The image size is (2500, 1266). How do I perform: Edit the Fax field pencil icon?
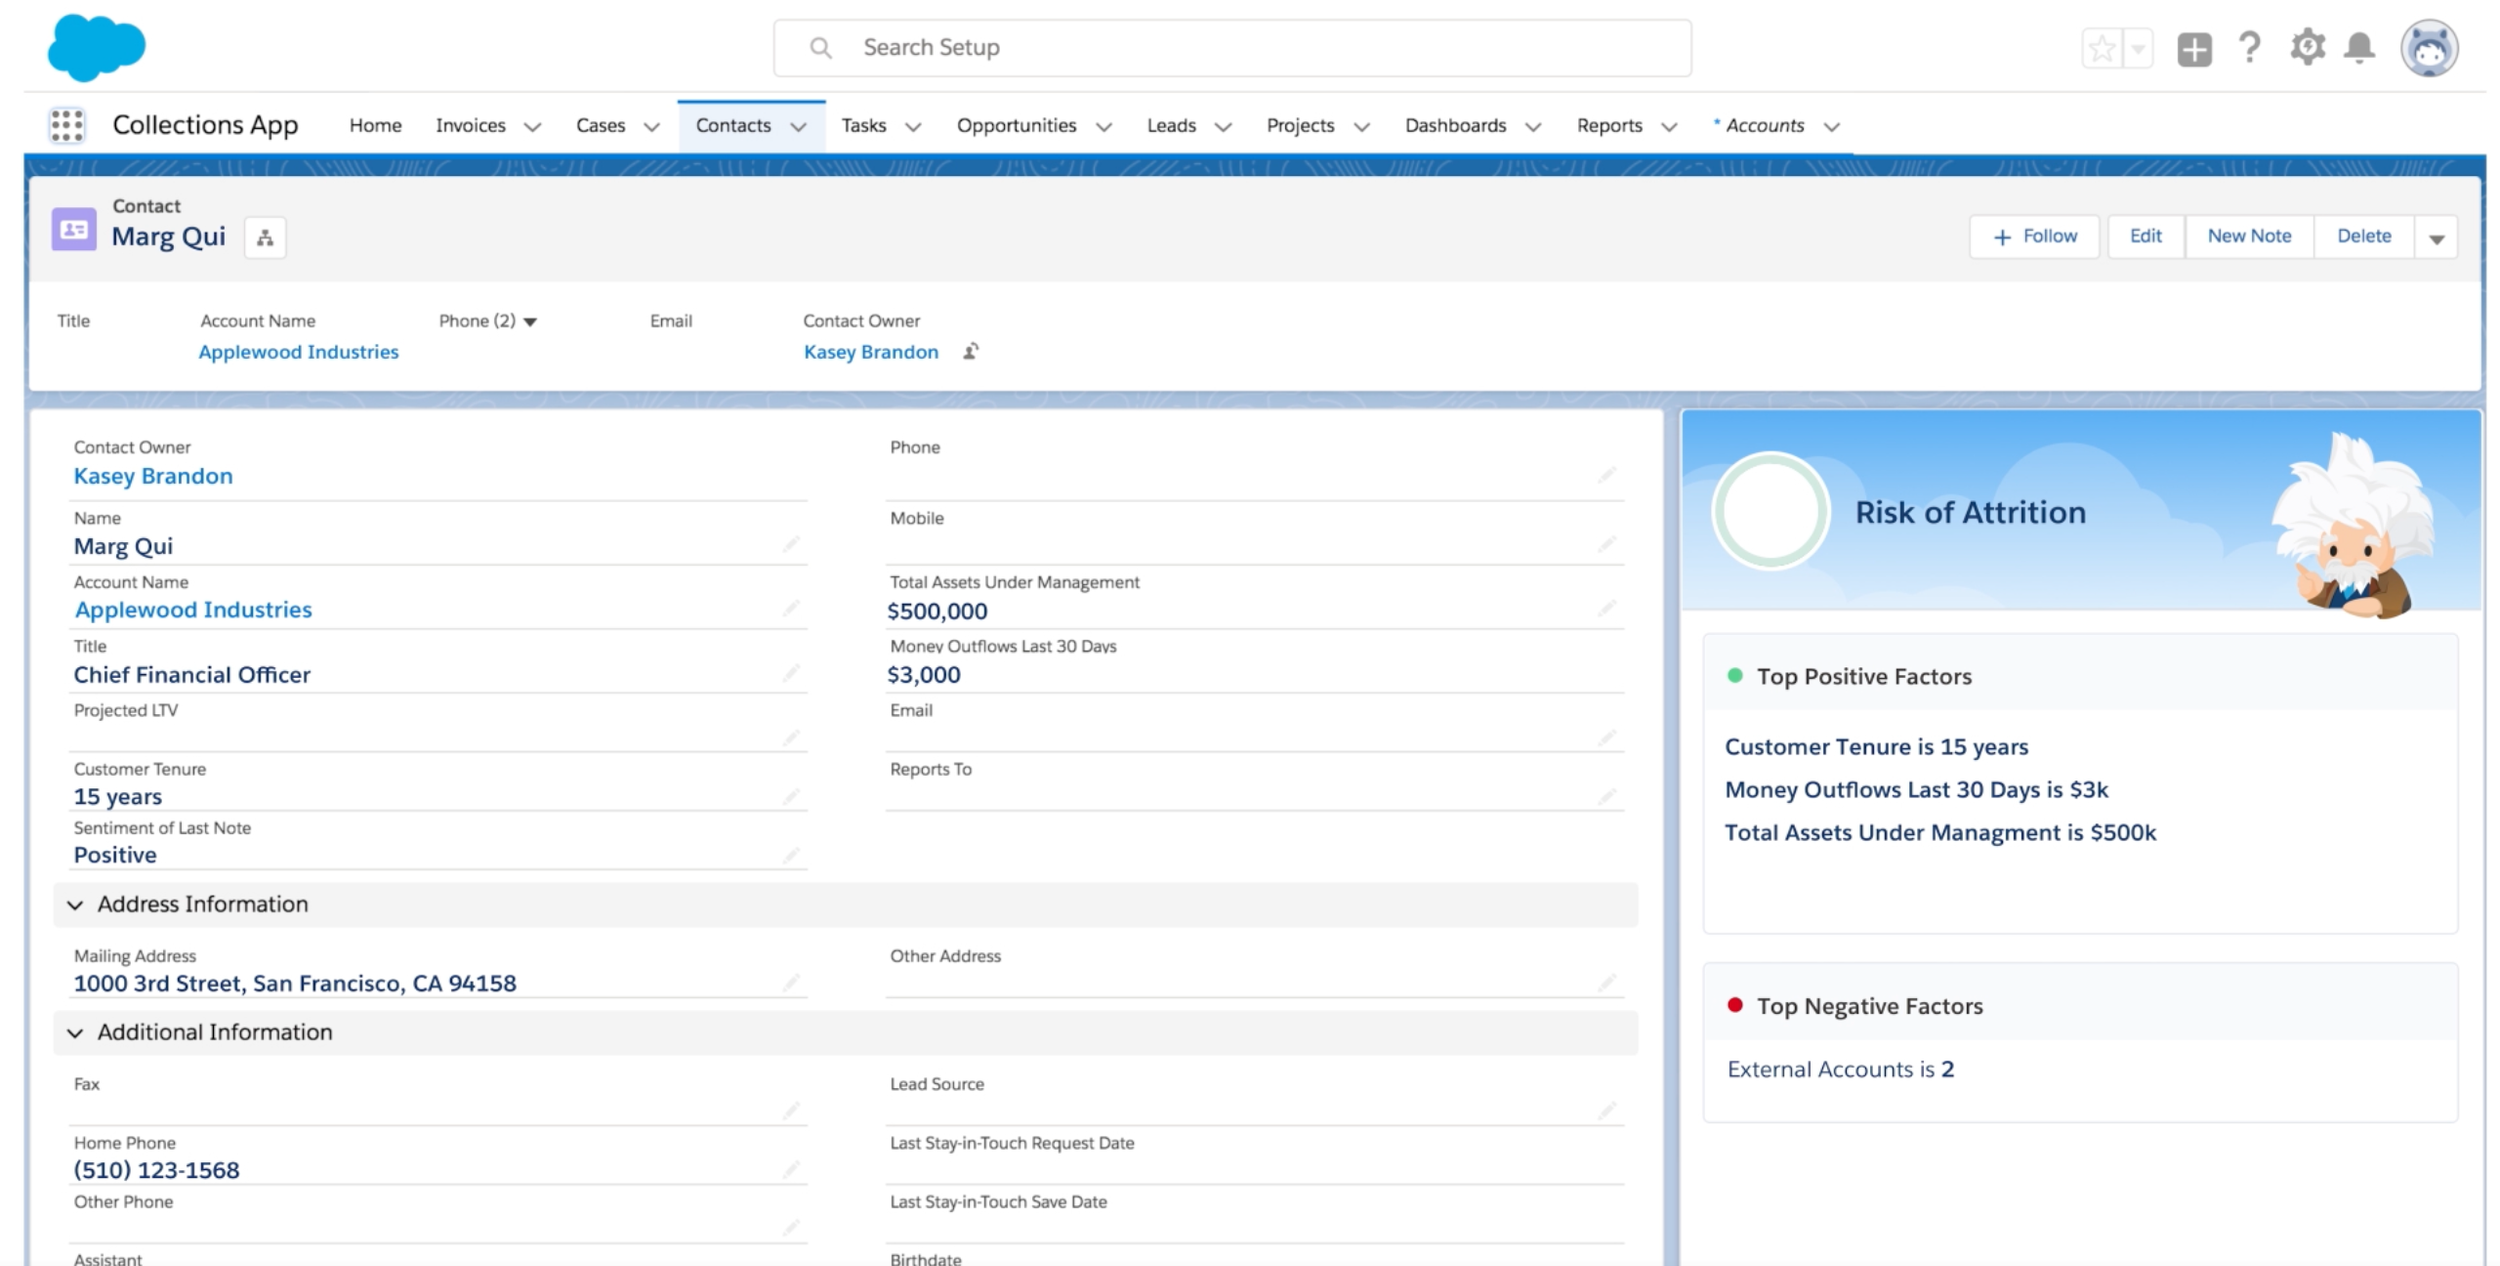(x=791, y=1110)
